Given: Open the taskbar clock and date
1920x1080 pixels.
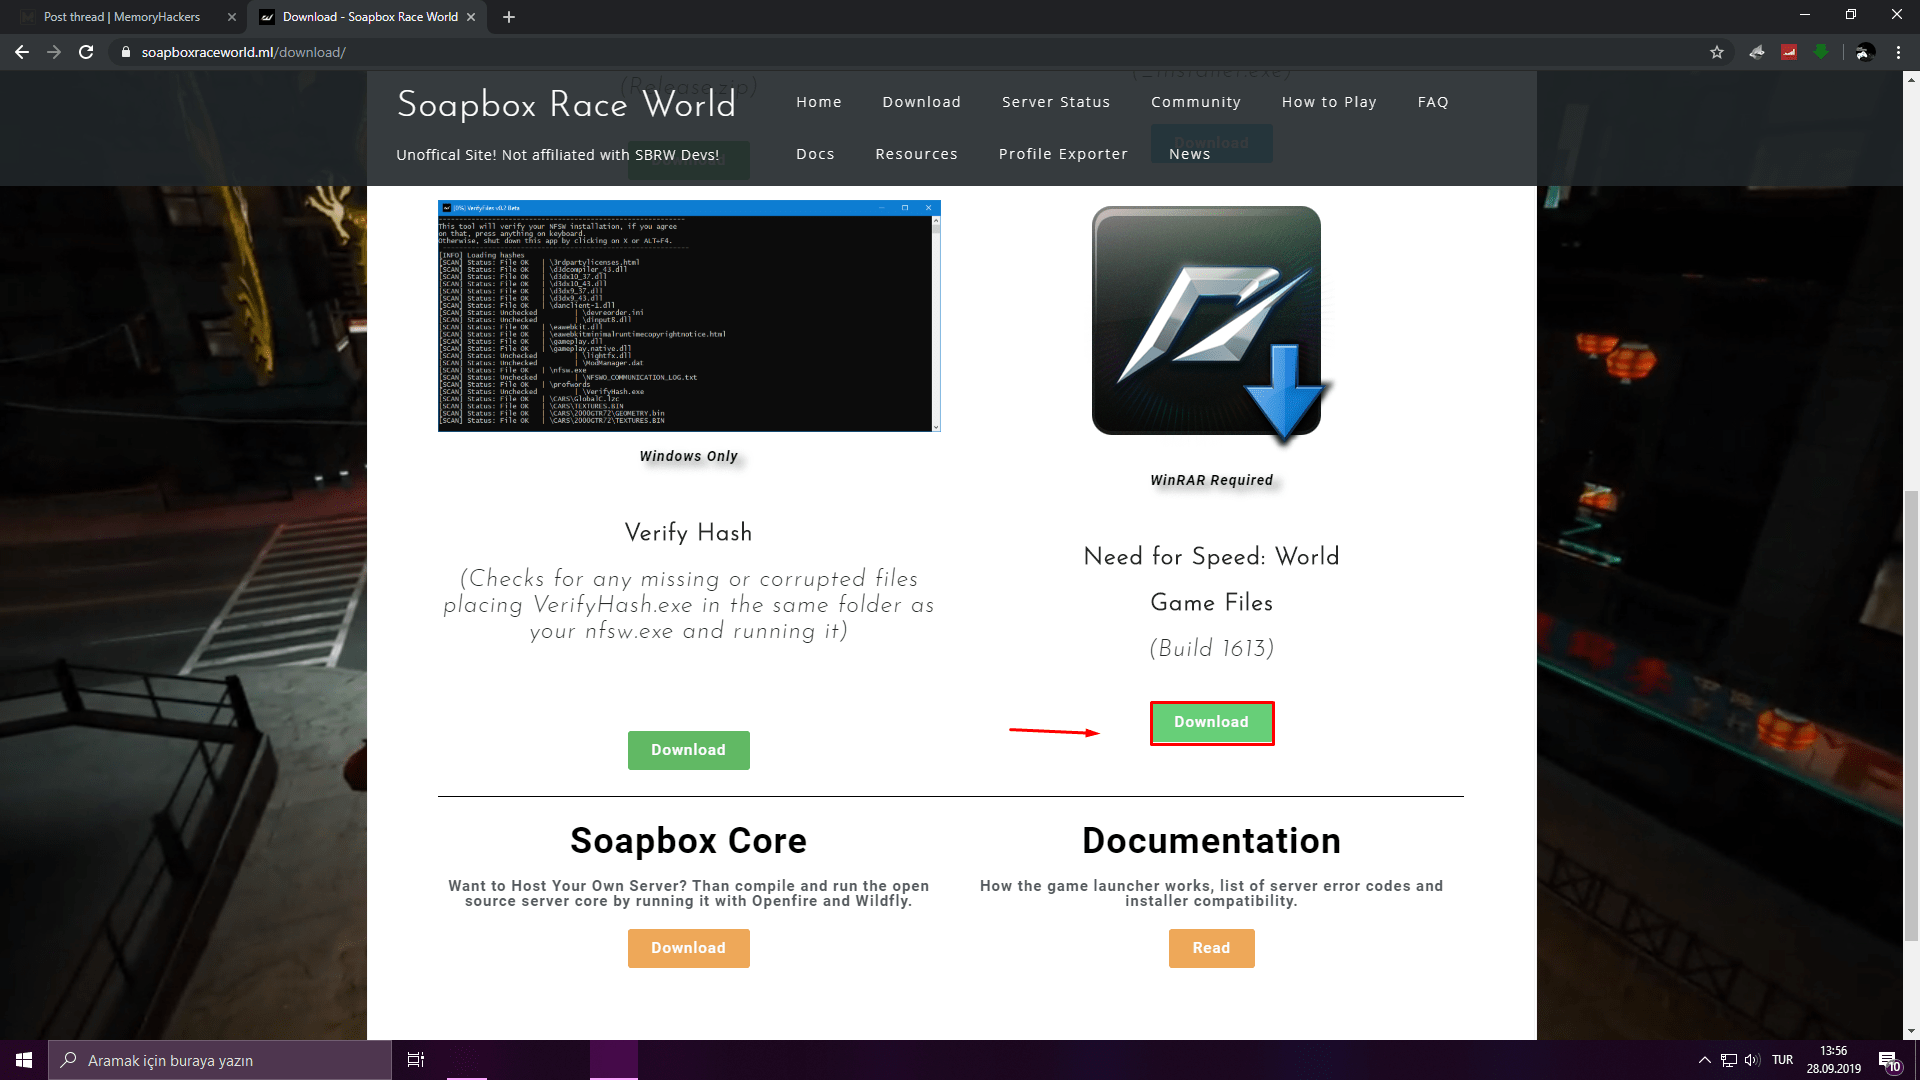Looking at the screenshot, I should [x=1834, y=1060].
